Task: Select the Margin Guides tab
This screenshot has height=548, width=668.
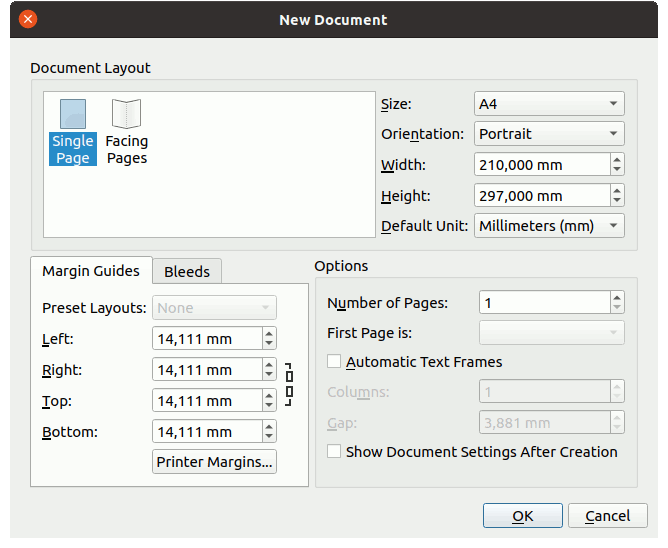Action: click(91, 271)
